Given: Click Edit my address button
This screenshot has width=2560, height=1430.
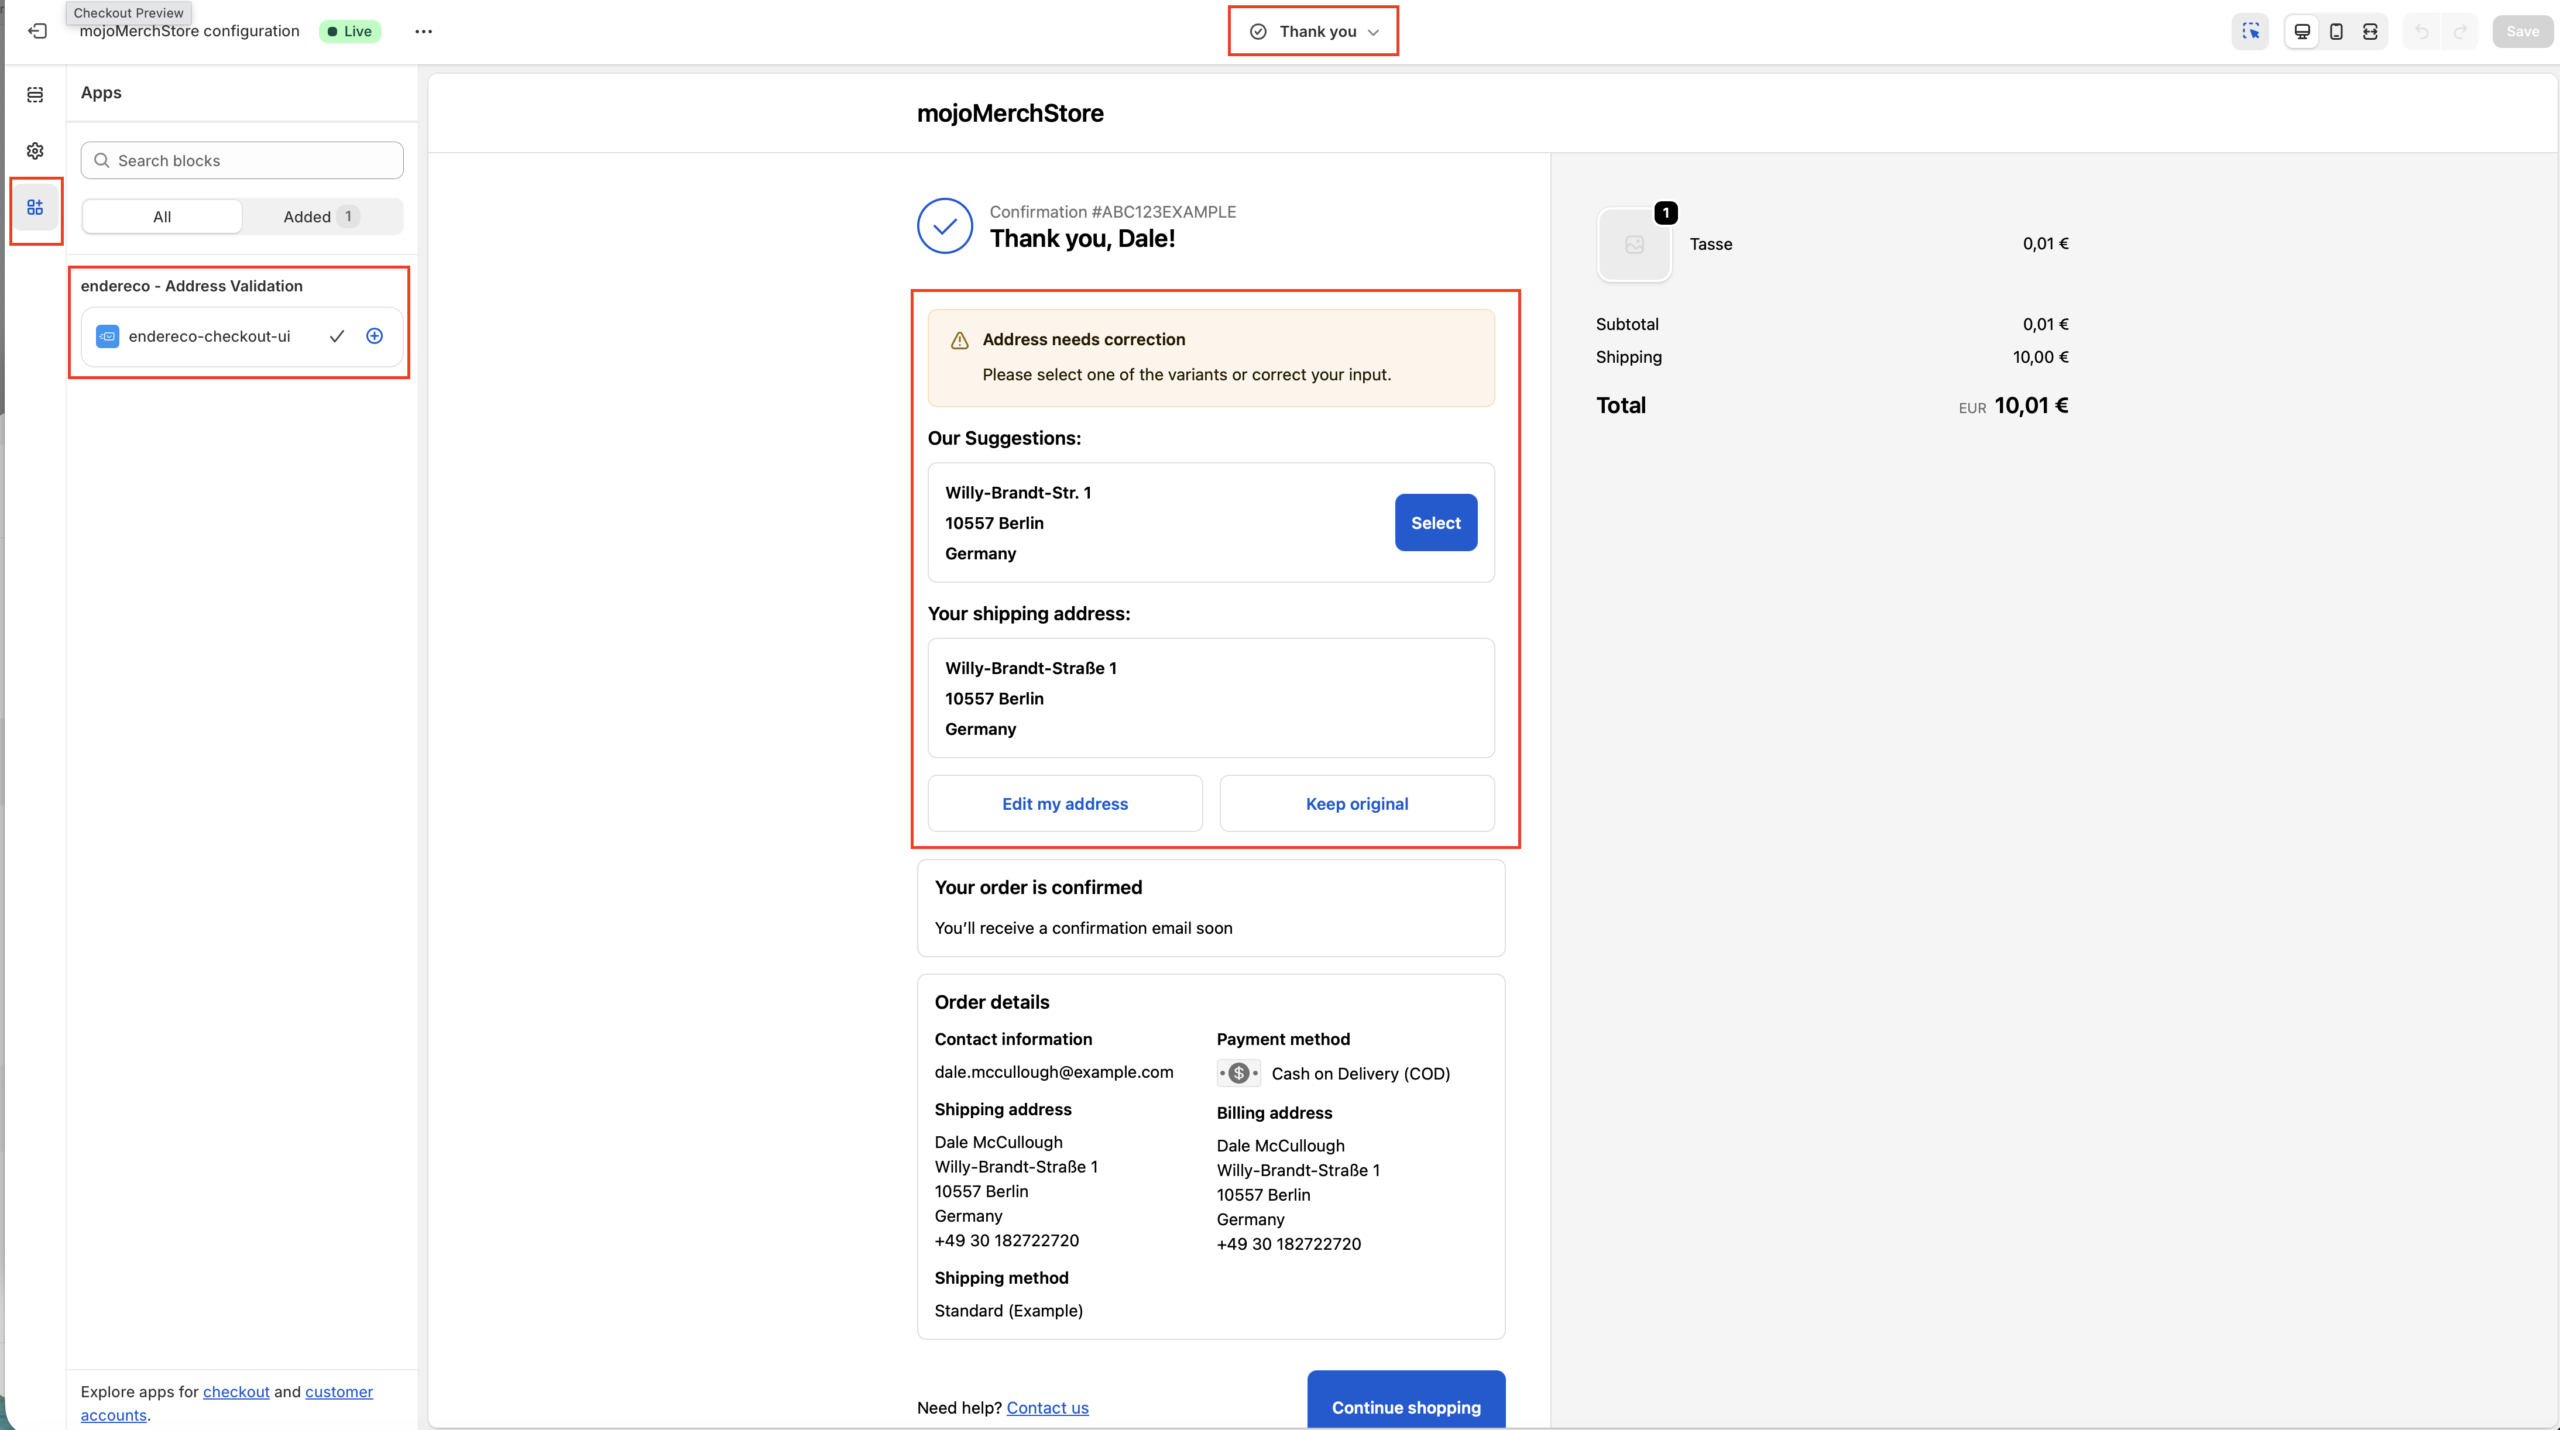Looking at the screenshot, I should point(1065,804).
